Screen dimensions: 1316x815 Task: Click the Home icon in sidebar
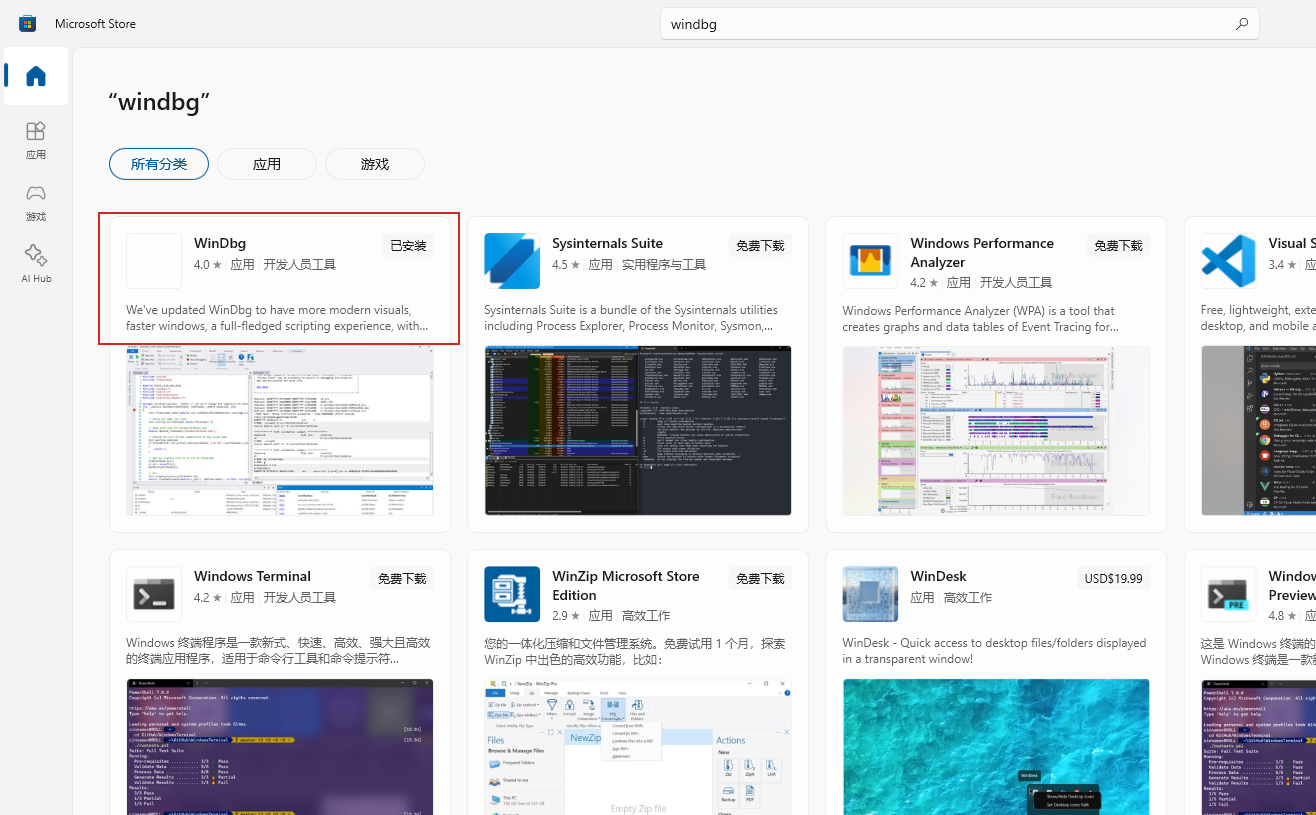36,77
